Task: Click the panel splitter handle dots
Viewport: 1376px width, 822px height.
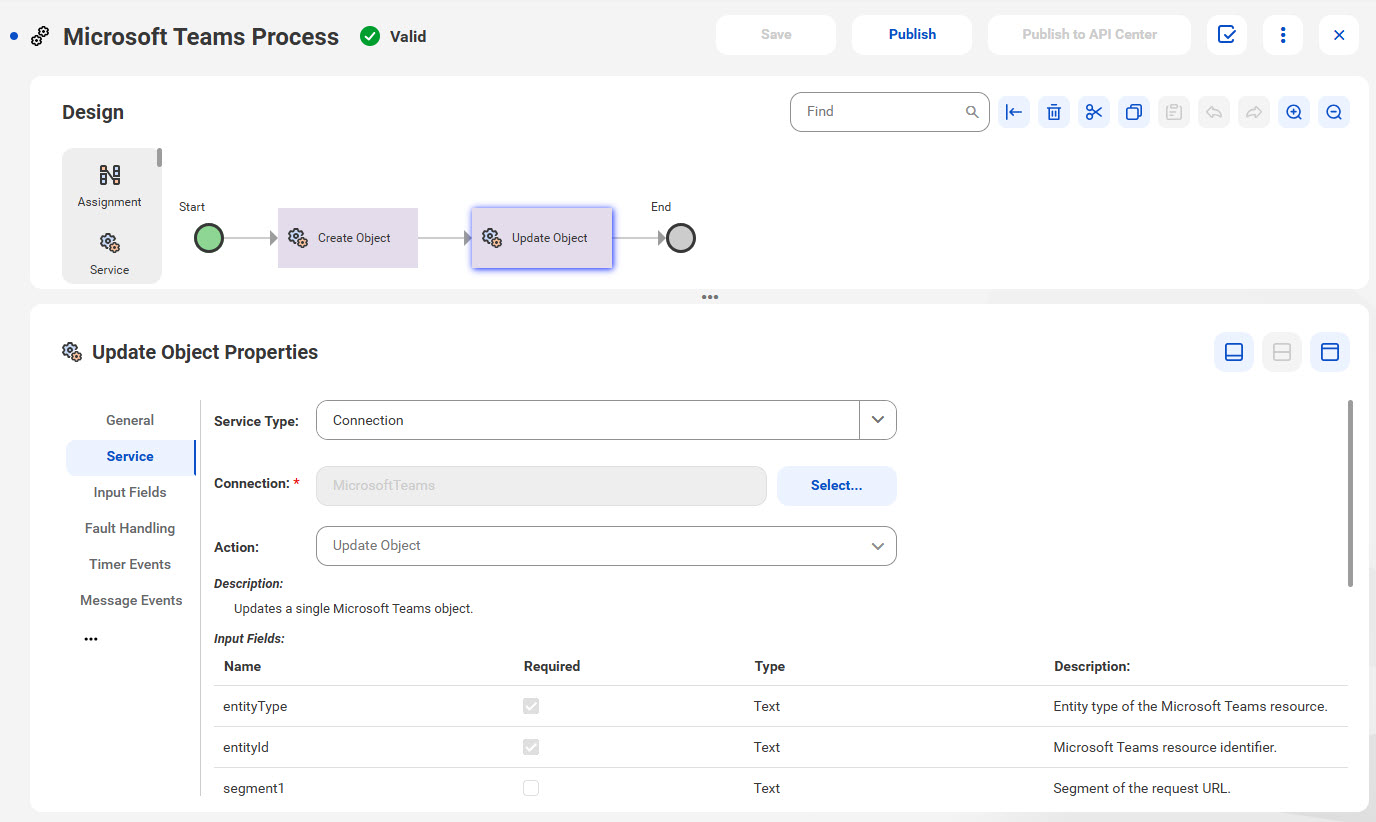Action: click(710, 297)
